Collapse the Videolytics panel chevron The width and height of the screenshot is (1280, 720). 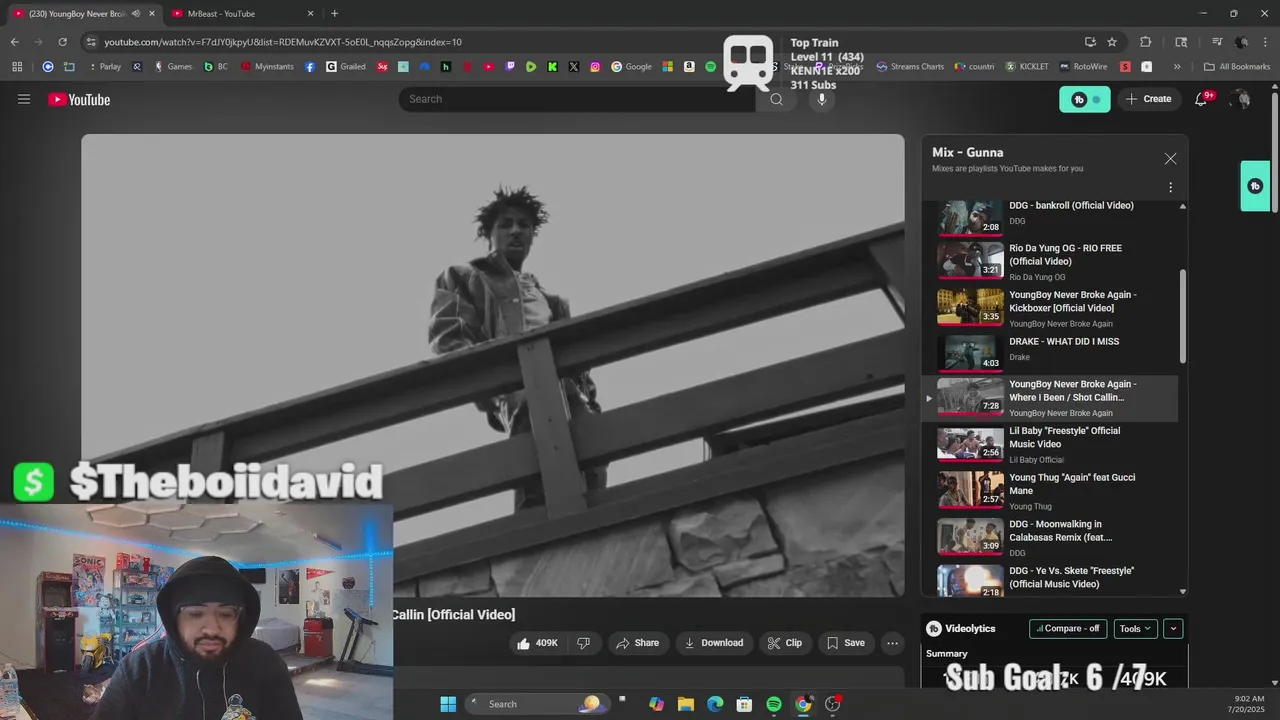tap(1173, 629)
